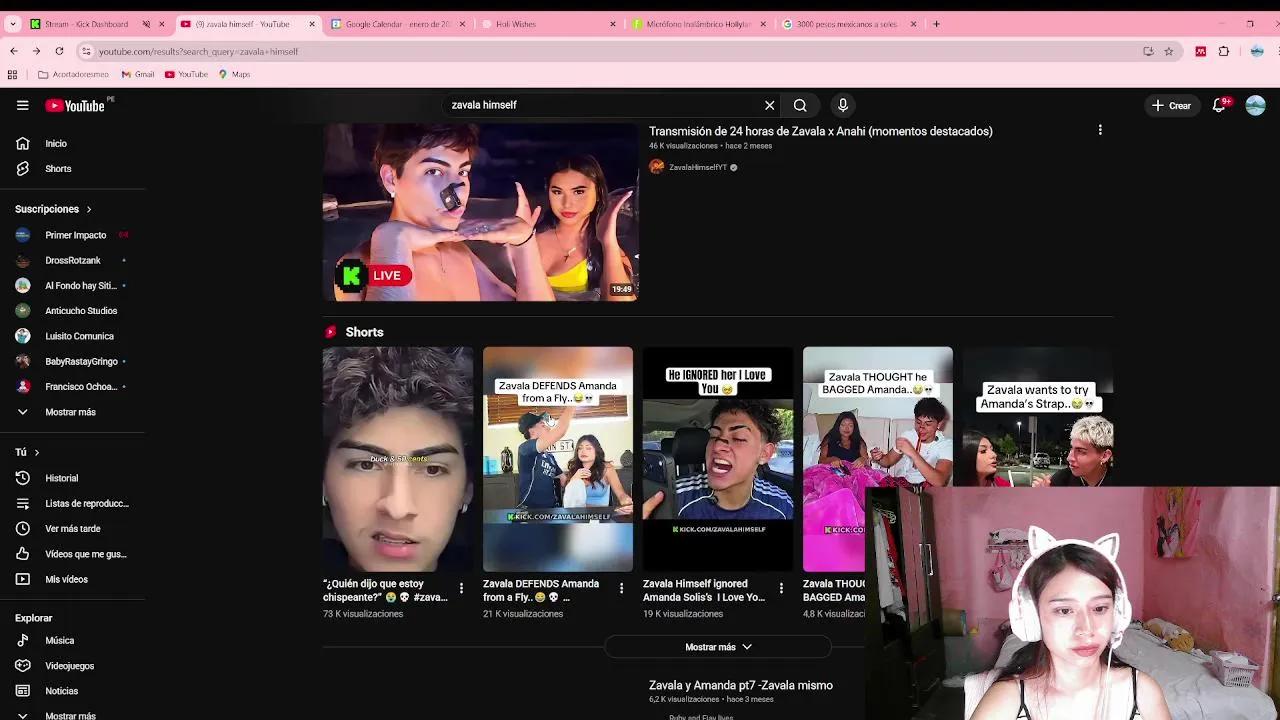Screen dimensions: 1280x720
Task: Click the address bar URL
Action: click(x=198, y=52)
